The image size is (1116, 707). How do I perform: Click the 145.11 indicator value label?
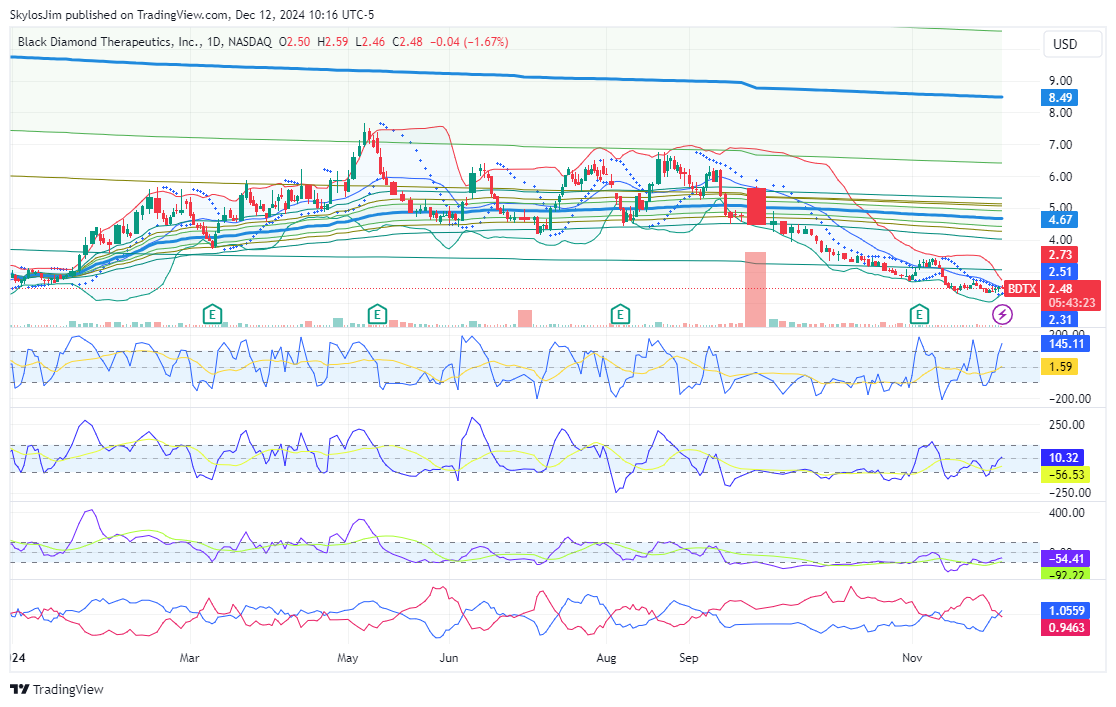tap(1063, 343)
